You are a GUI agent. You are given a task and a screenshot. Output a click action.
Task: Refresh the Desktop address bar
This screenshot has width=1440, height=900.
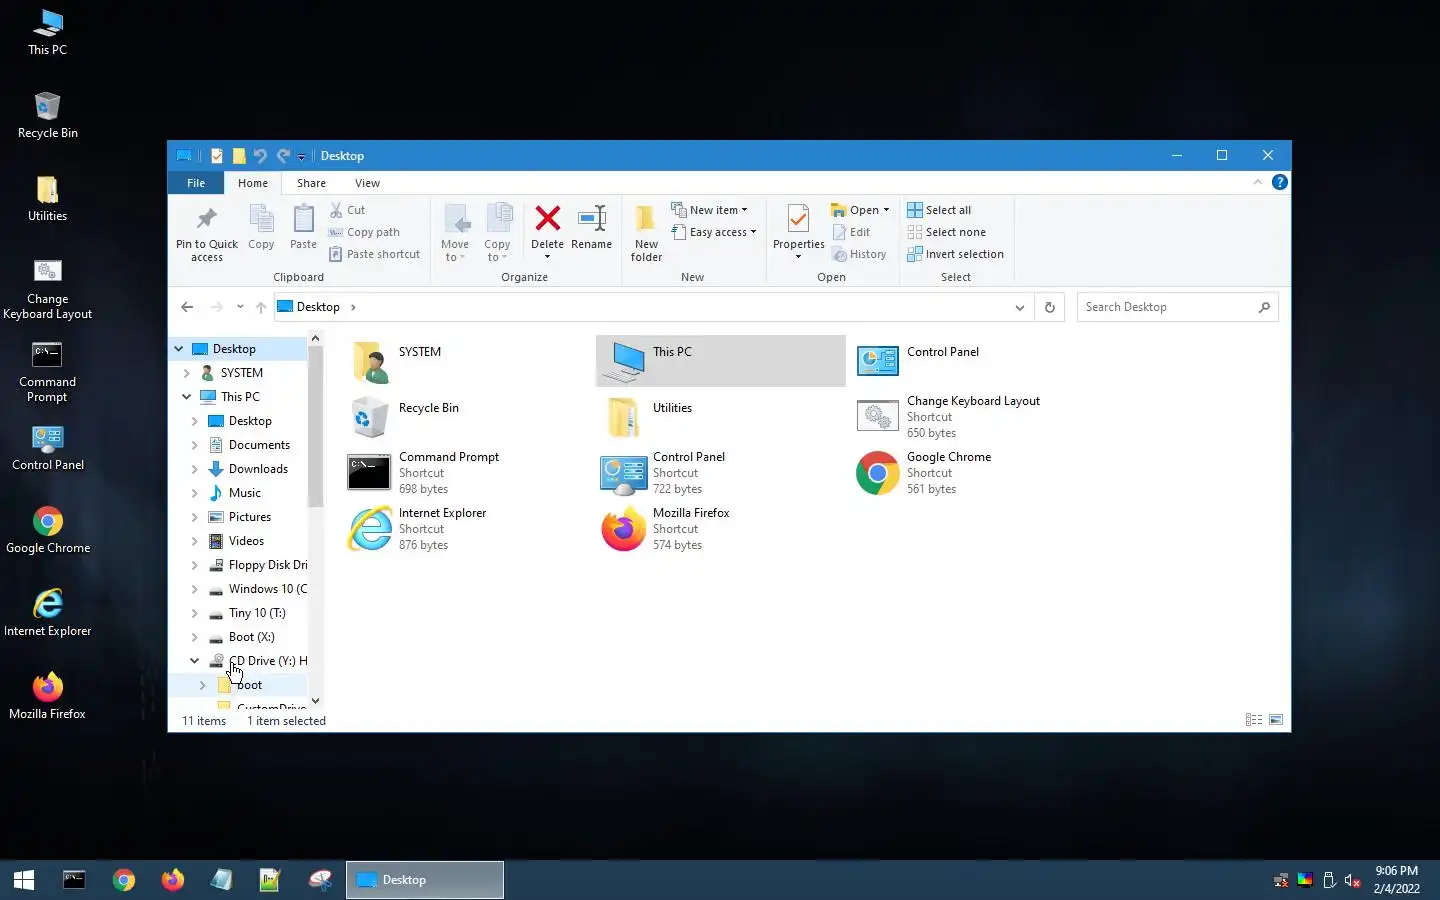tap(1049, 307)
